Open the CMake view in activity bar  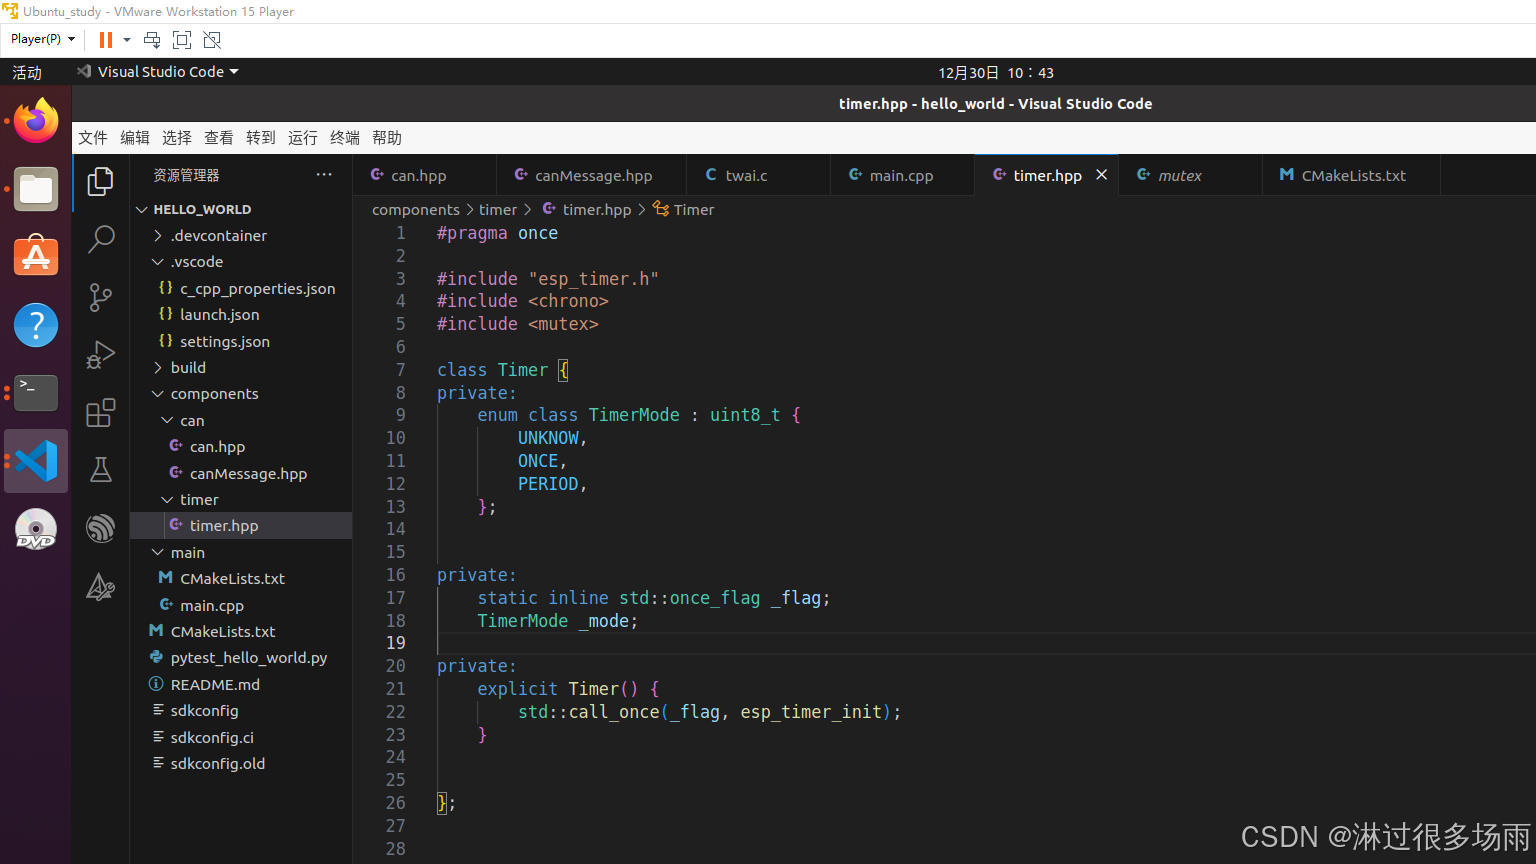101,586
